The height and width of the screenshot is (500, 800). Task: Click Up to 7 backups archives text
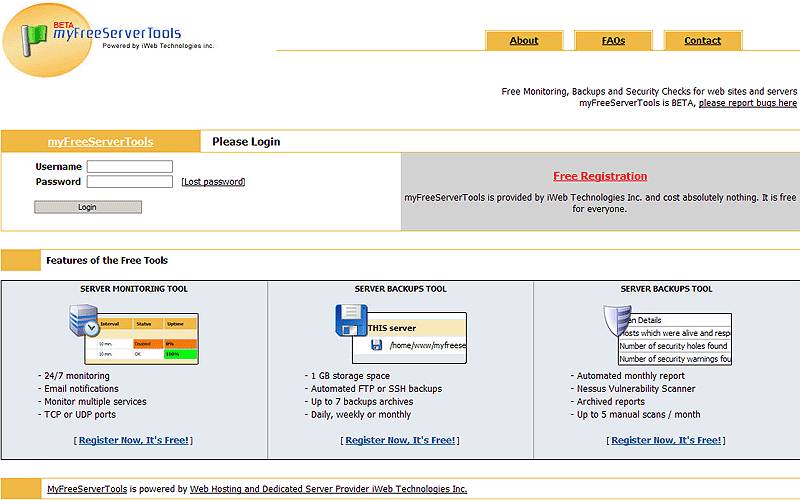point(362,402)
